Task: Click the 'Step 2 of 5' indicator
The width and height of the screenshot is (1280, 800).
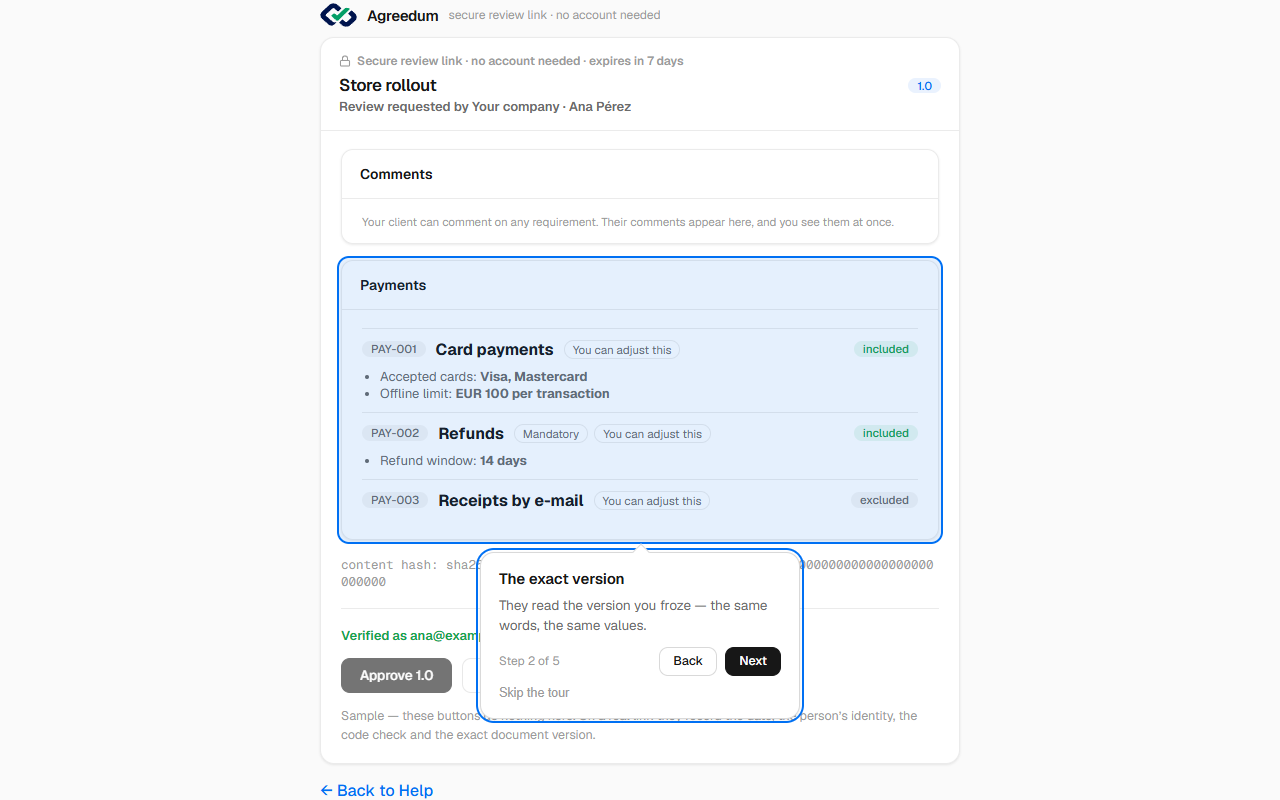Action: tap(529, 661)
